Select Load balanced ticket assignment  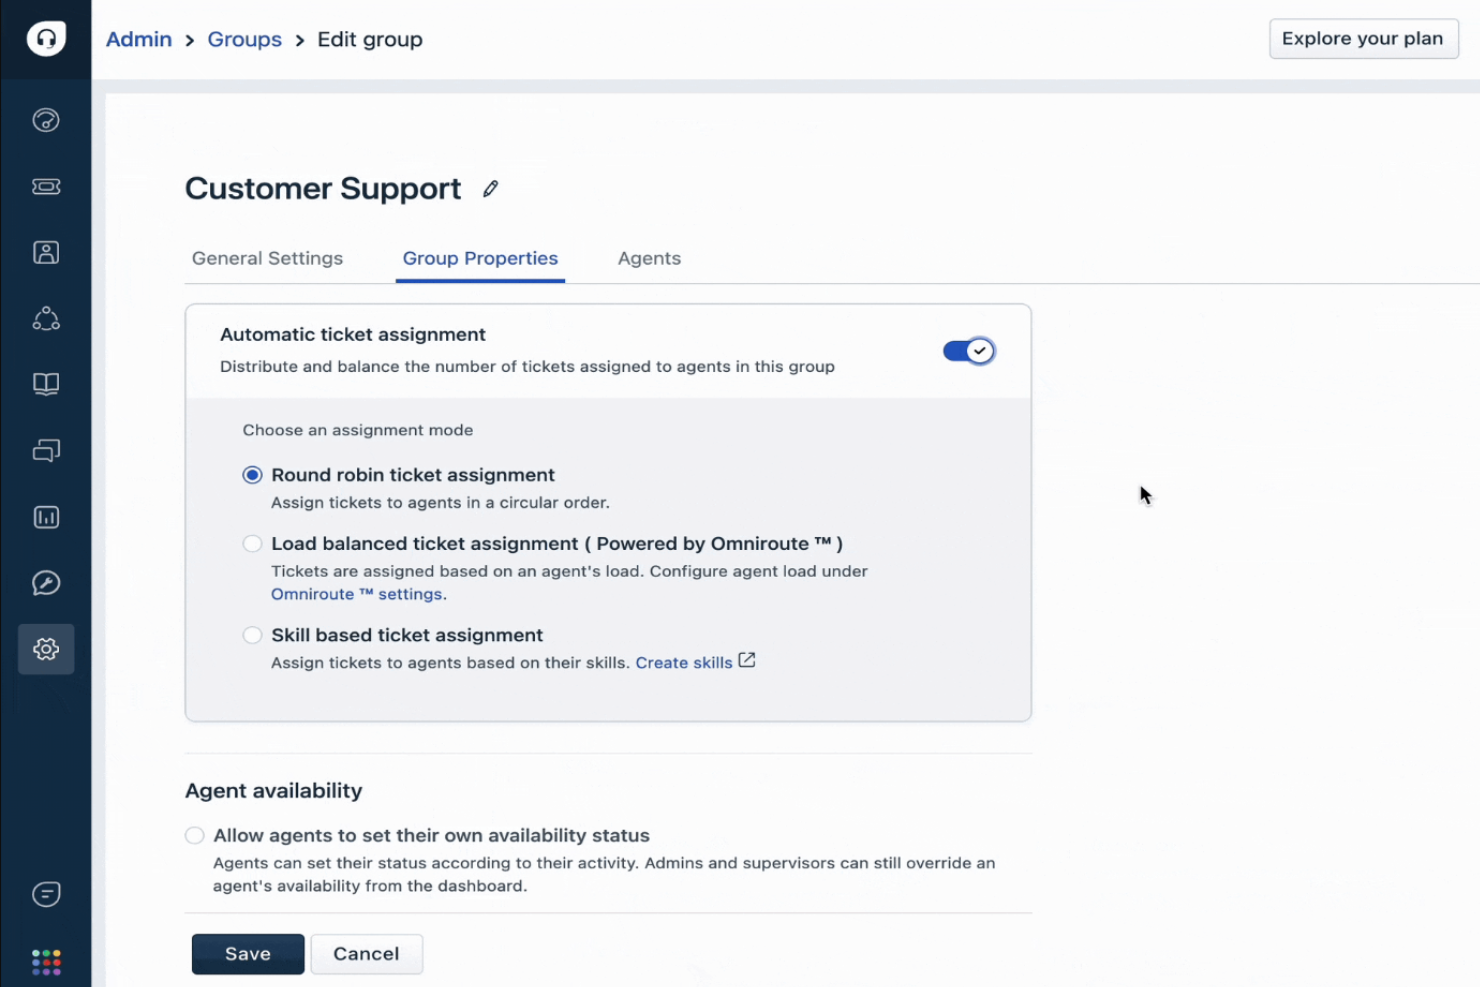[x=252, y=543]
